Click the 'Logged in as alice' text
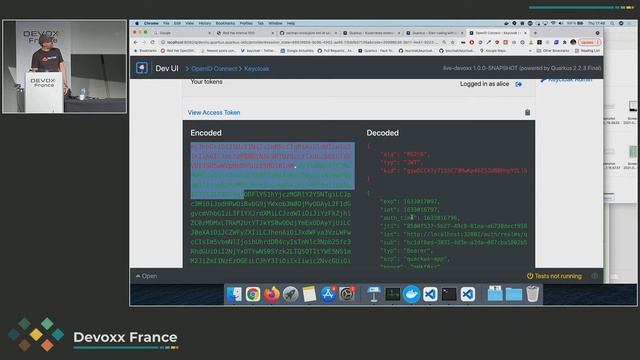The height and width of the screenshot is (360, 640). tap(484, 84)
